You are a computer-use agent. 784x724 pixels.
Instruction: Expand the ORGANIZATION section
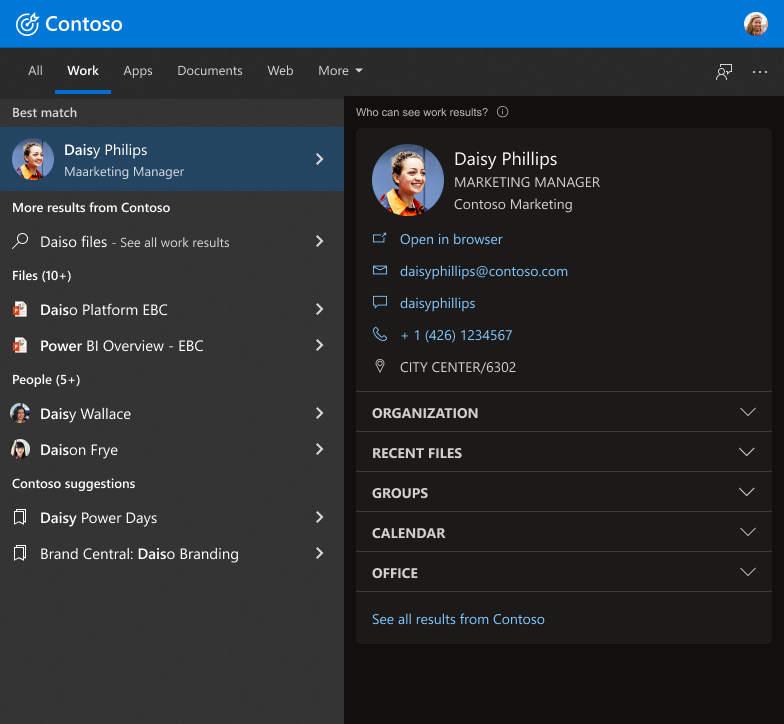point(564,412)
